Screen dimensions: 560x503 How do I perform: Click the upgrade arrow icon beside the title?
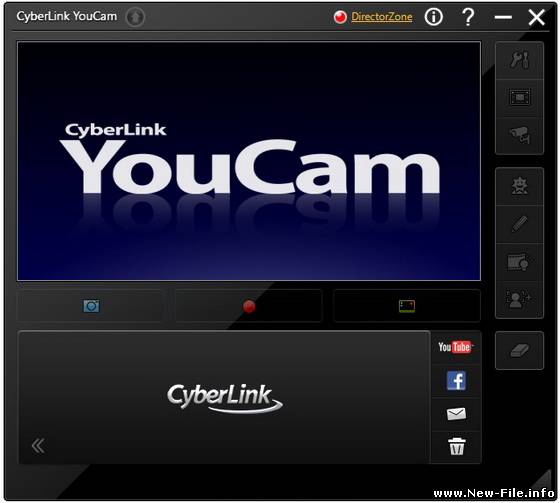[135, 17]
